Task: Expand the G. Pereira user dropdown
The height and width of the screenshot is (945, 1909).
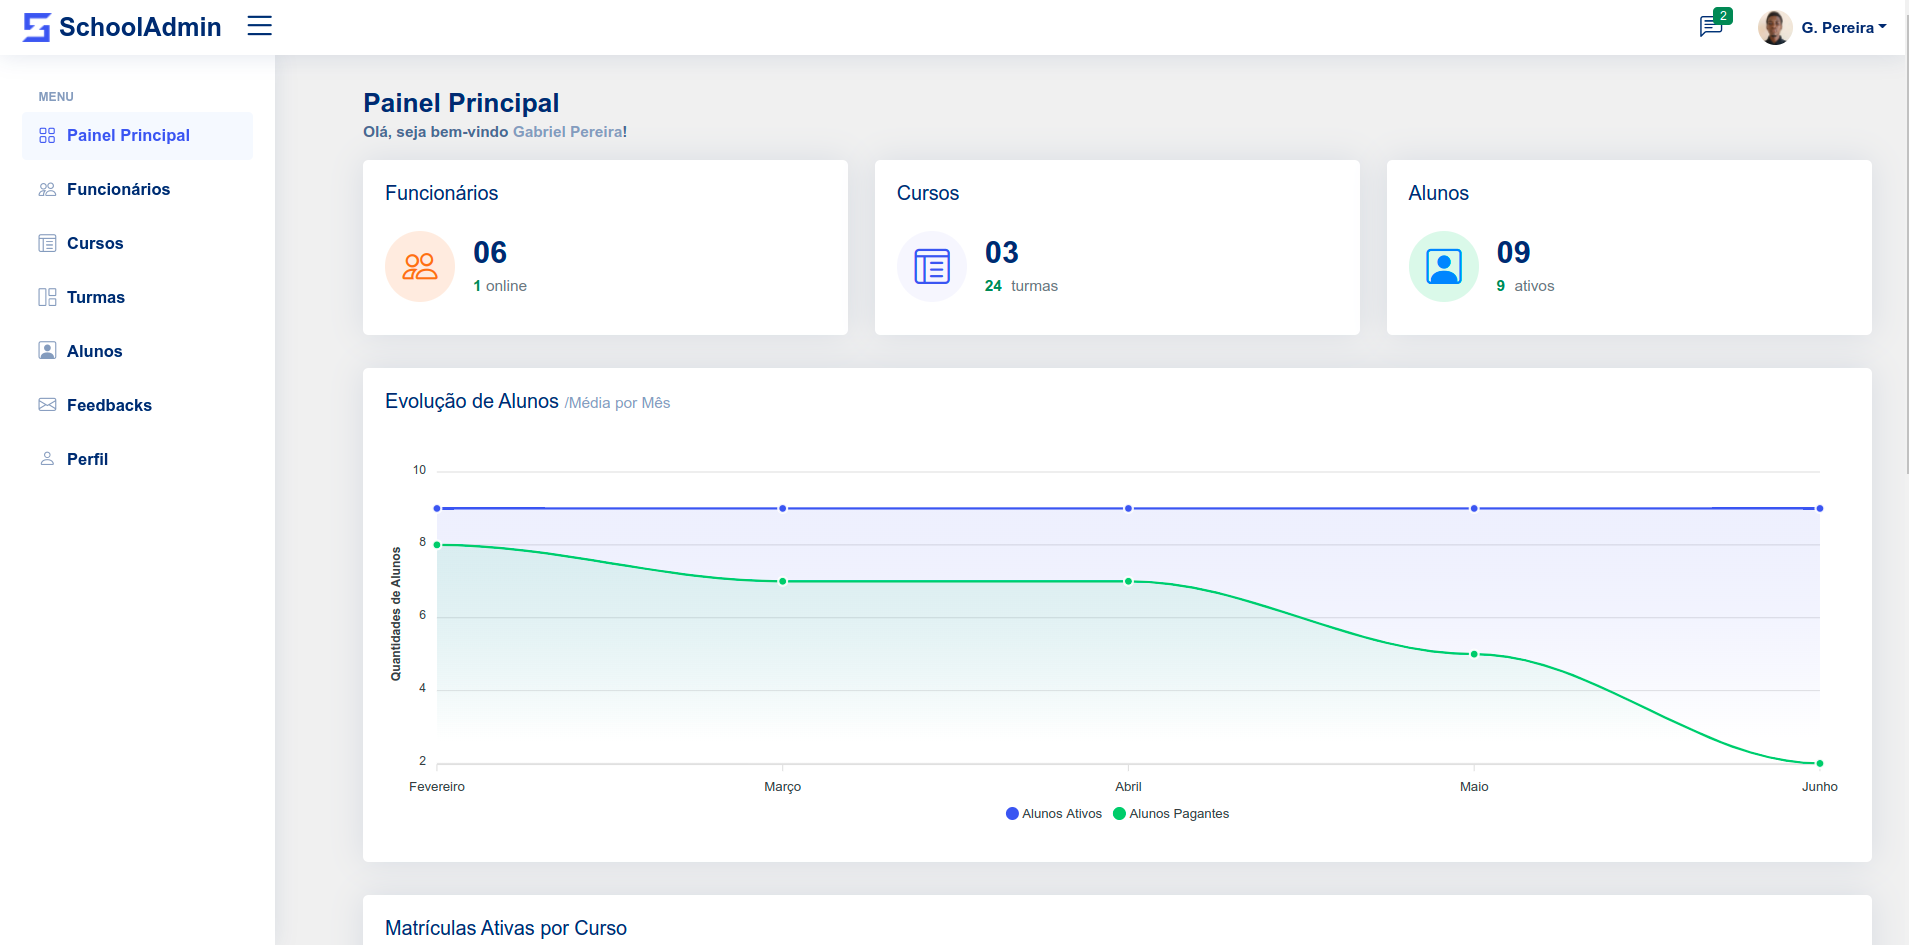Action: 1844,28
